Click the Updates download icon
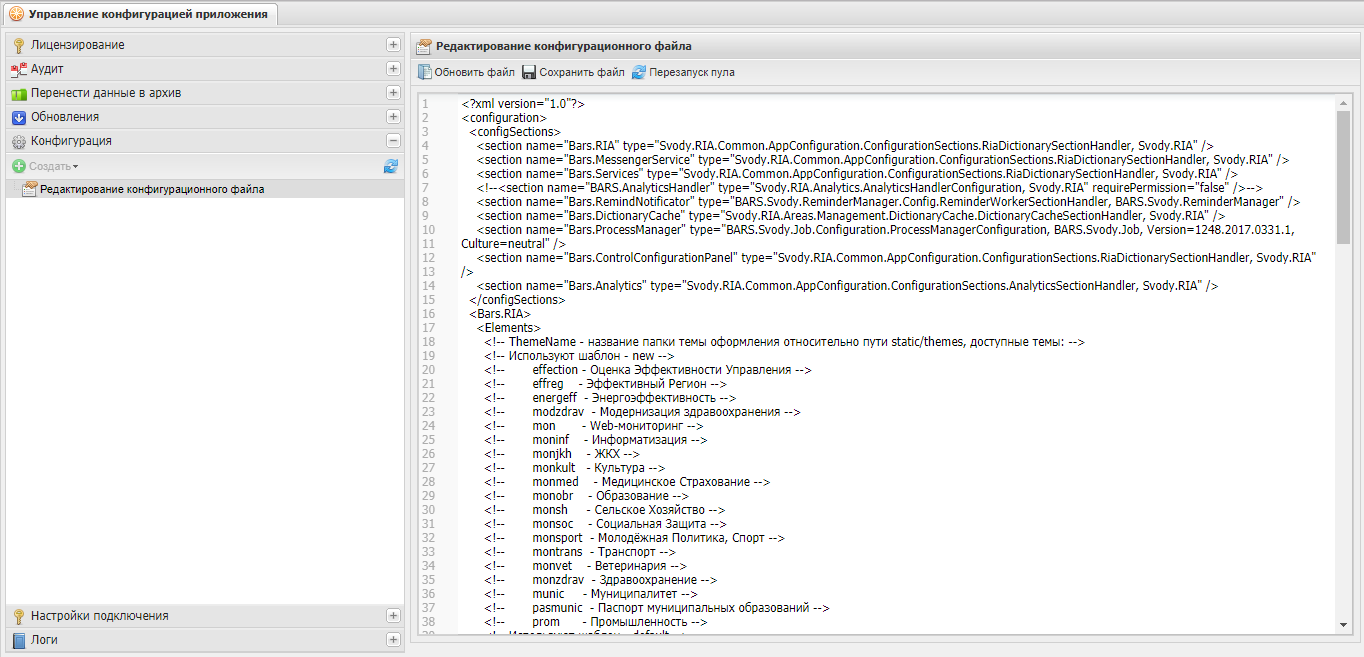Screen dimensions: 1364x657 (18, 117)
